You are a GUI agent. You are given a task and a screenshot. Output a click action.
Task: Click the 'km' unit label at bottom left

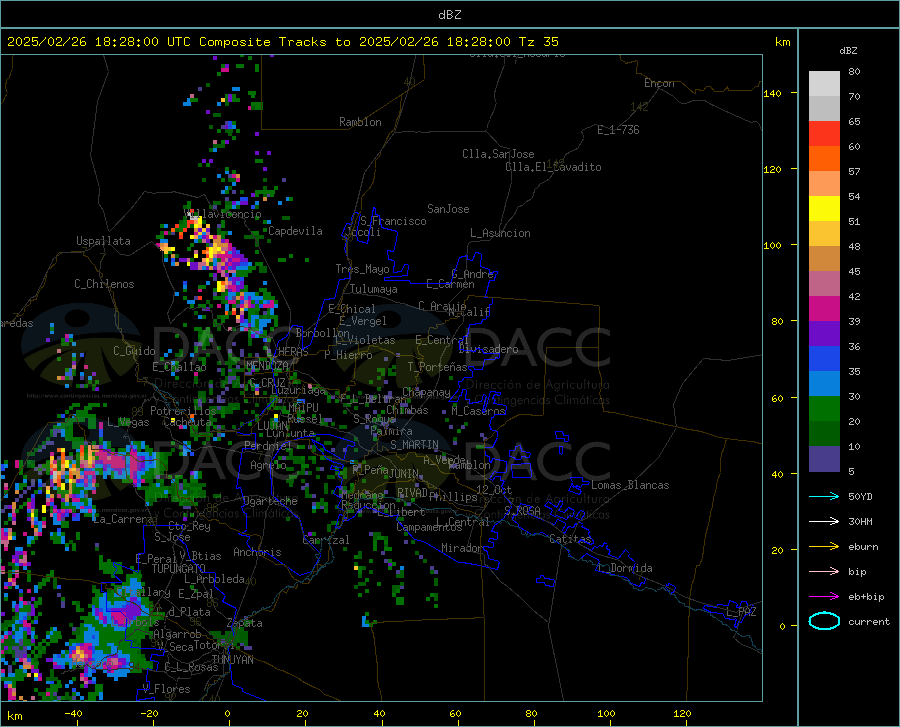[x=14, y=716]
